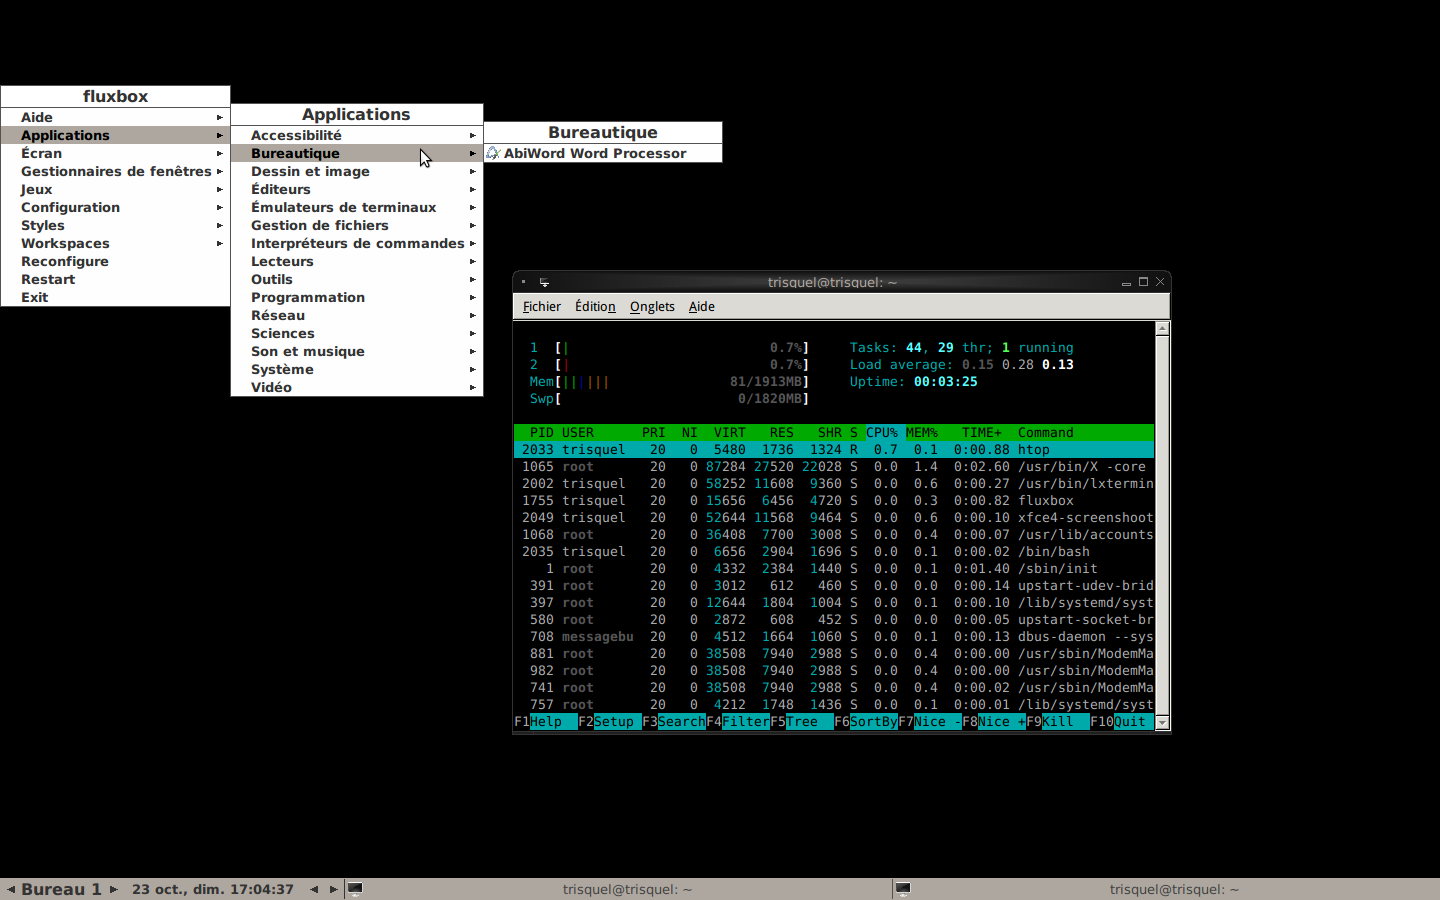Expand the Dessin et image submenu arrow

472,171
